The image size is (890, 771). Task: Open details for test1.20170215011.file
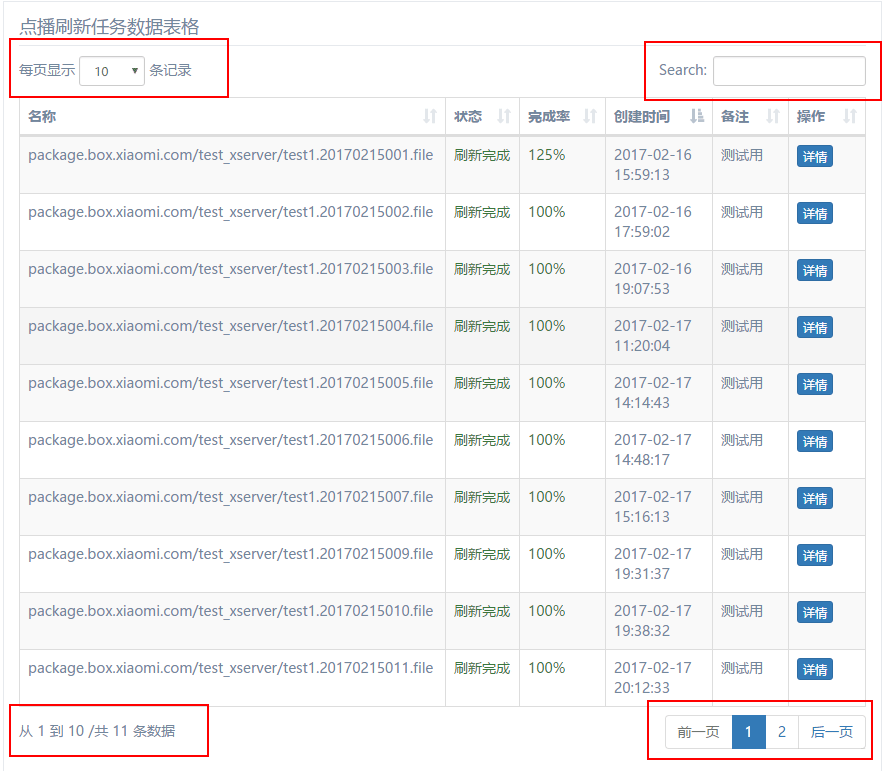(814, 669)
